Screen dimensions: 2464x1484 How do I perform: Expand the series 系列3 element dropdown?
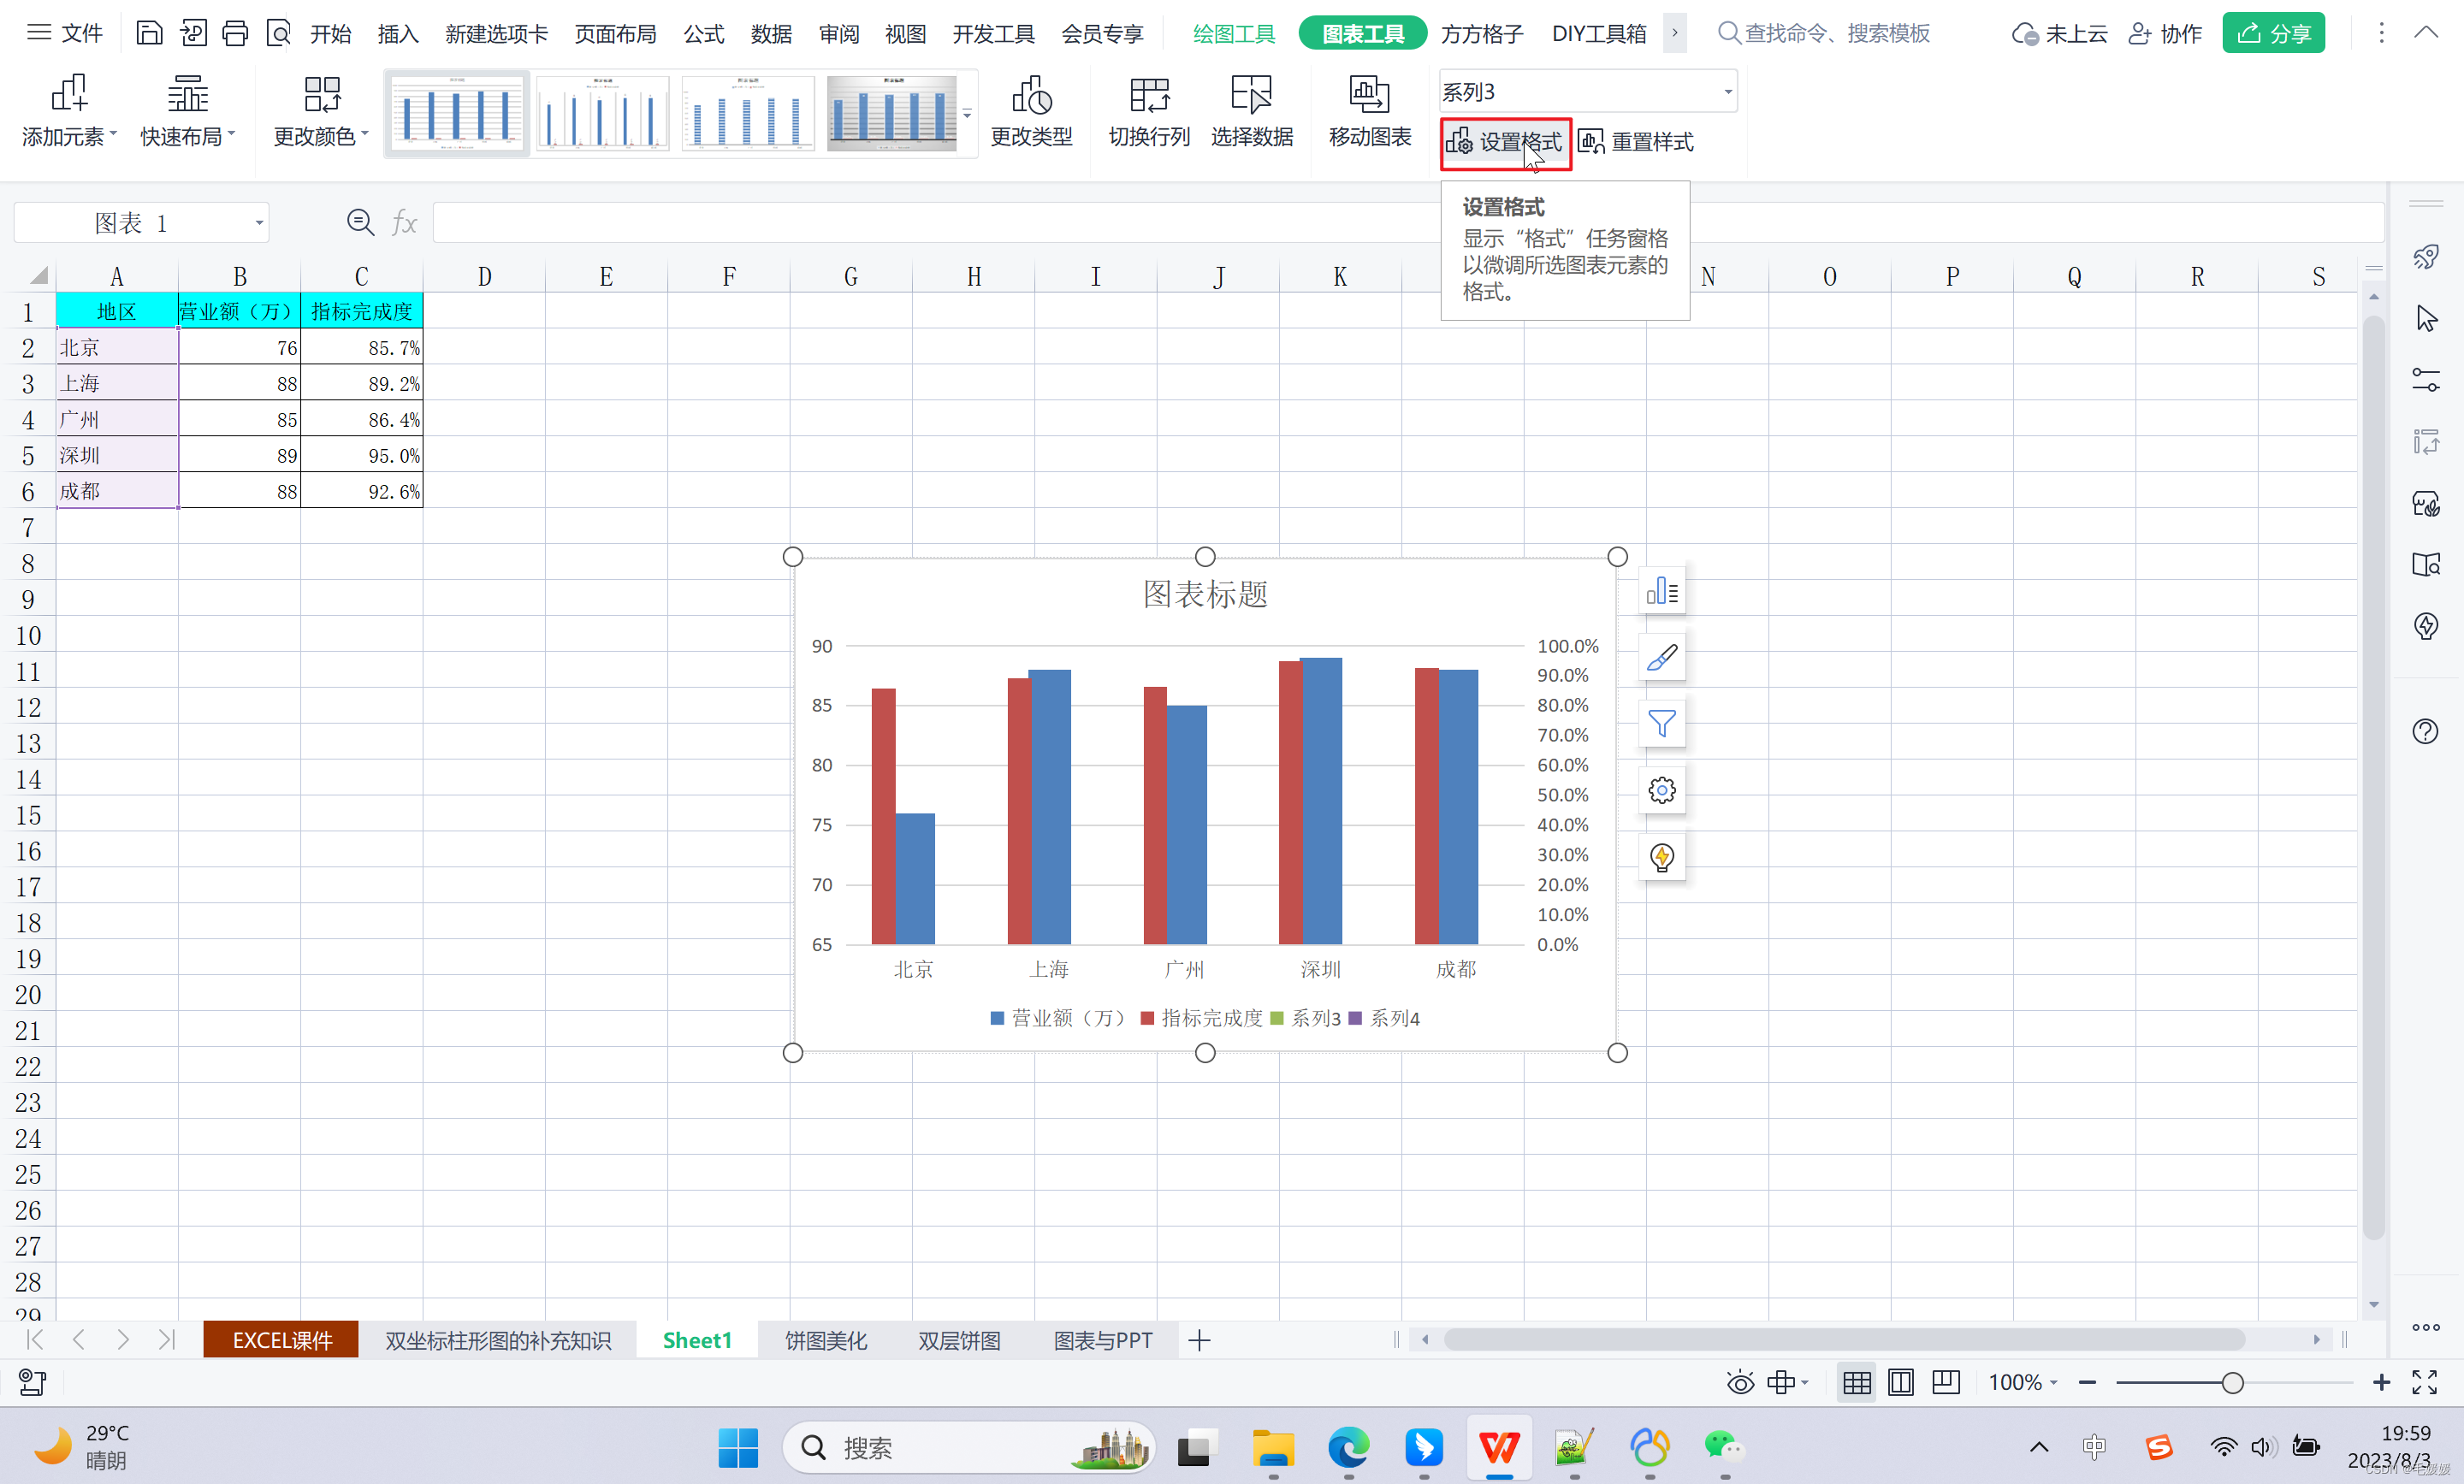tap(1727, 92)
